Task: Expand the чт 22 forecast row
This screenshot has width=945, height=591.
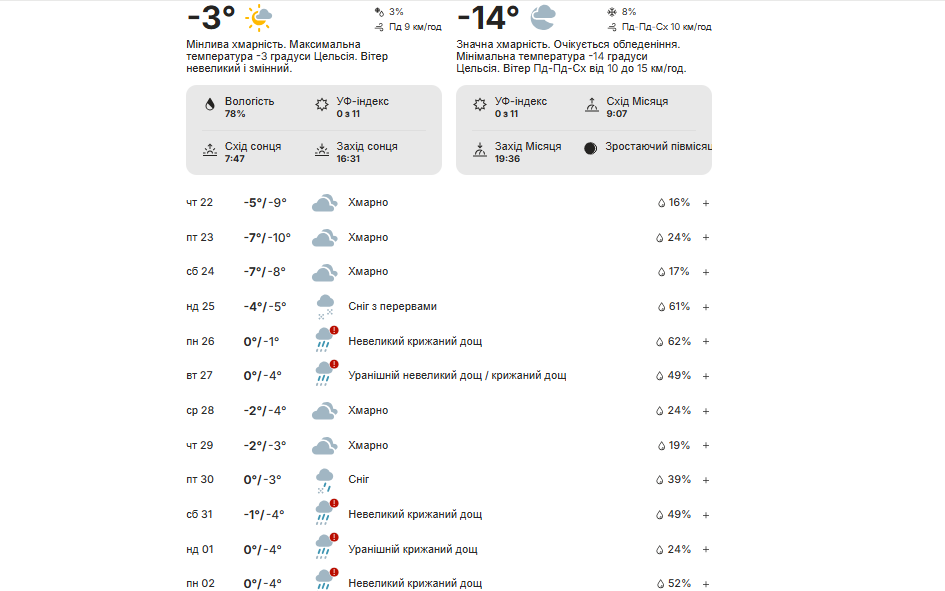Action: coord(706,203)
